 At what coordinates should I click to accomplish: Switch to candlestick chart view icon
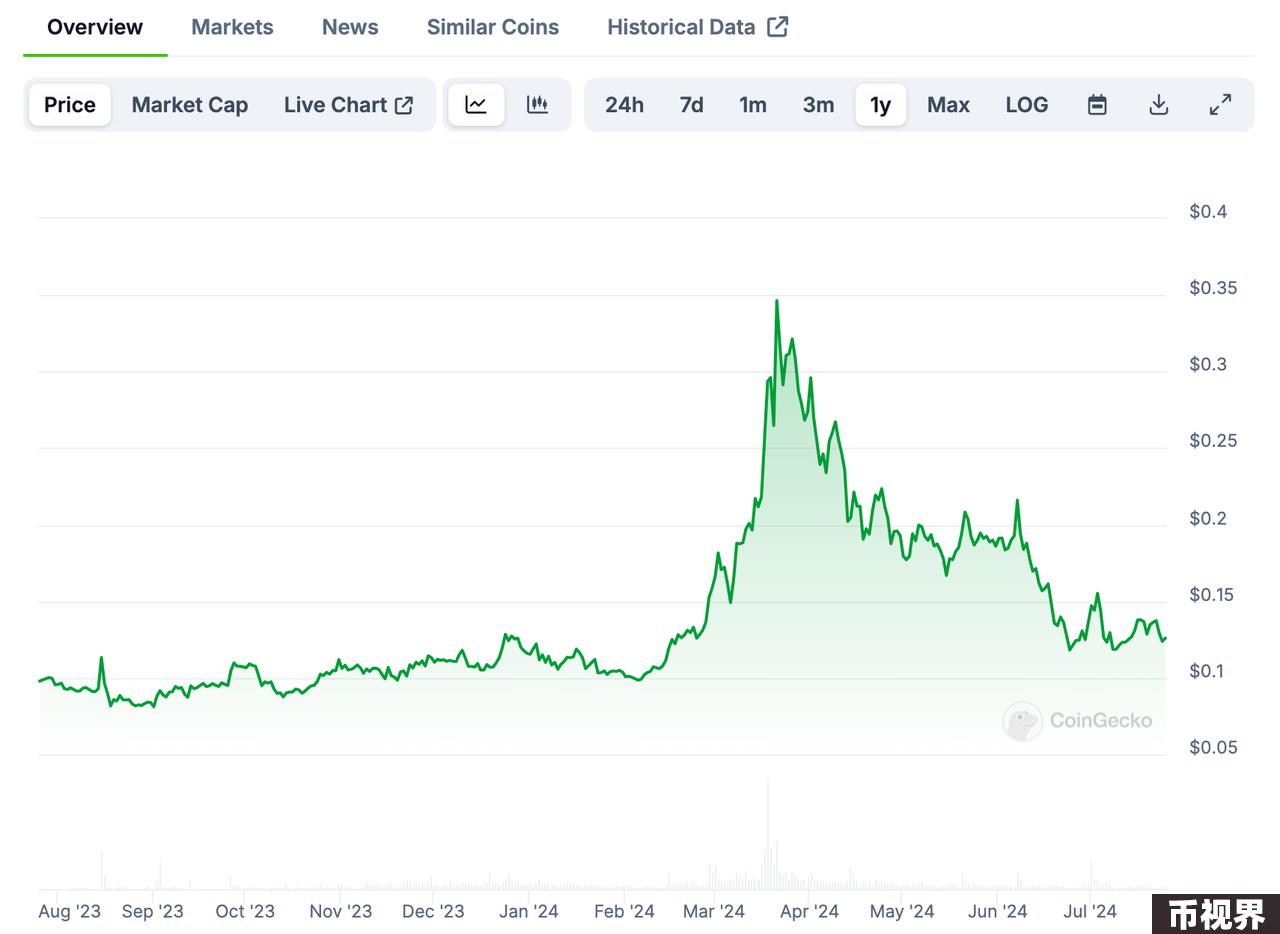tap(537, 105)
